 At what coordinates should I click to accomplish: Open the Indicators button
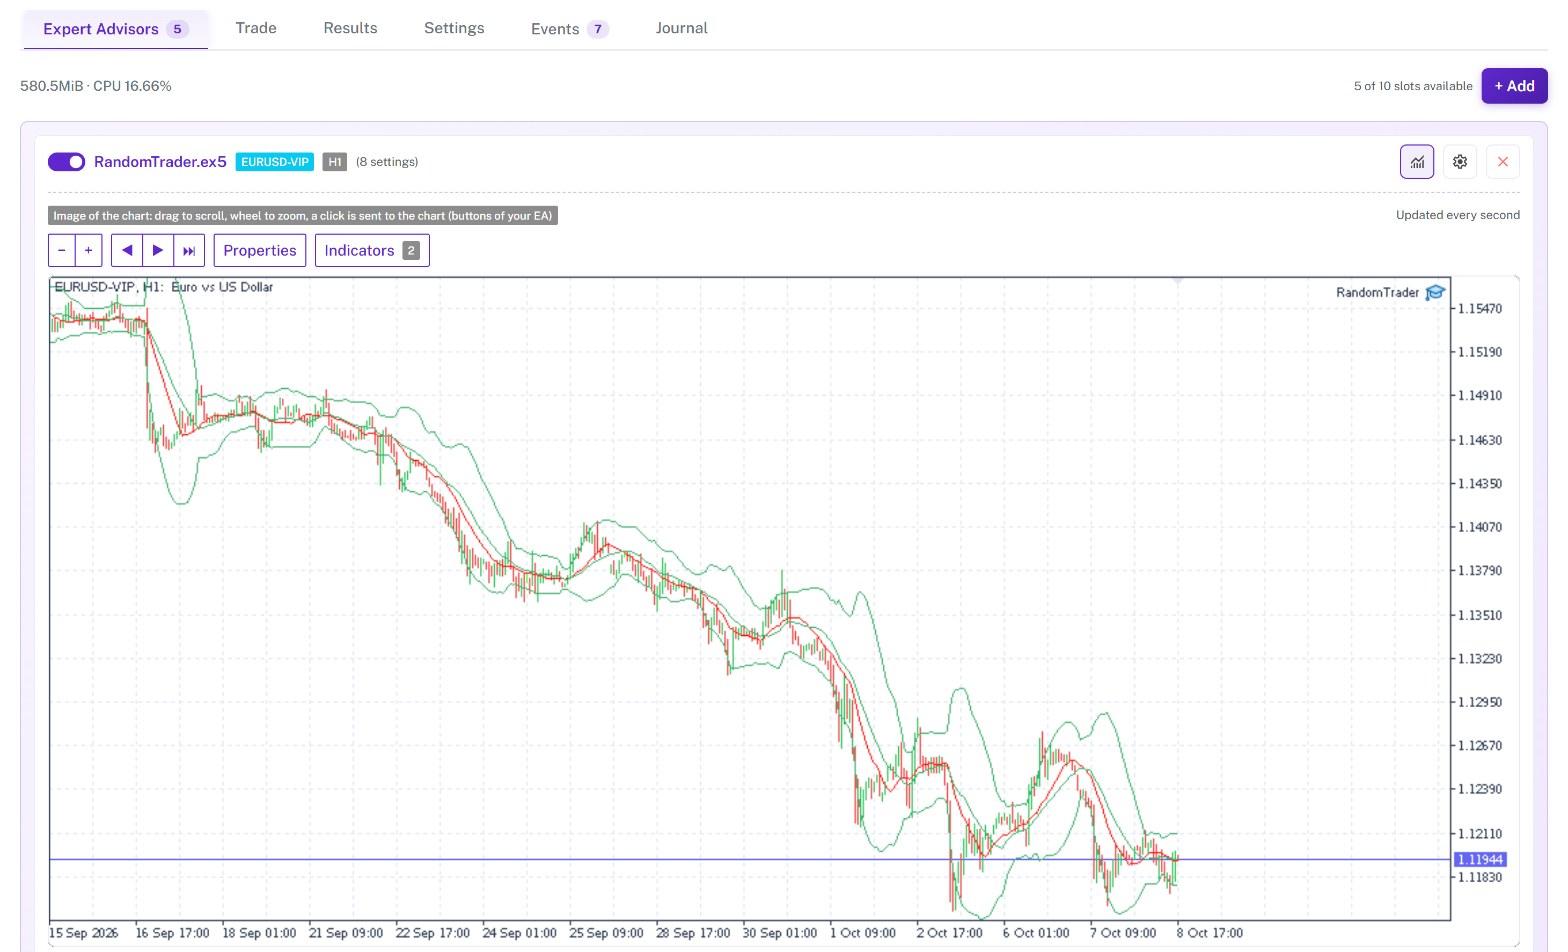[372, 250]
